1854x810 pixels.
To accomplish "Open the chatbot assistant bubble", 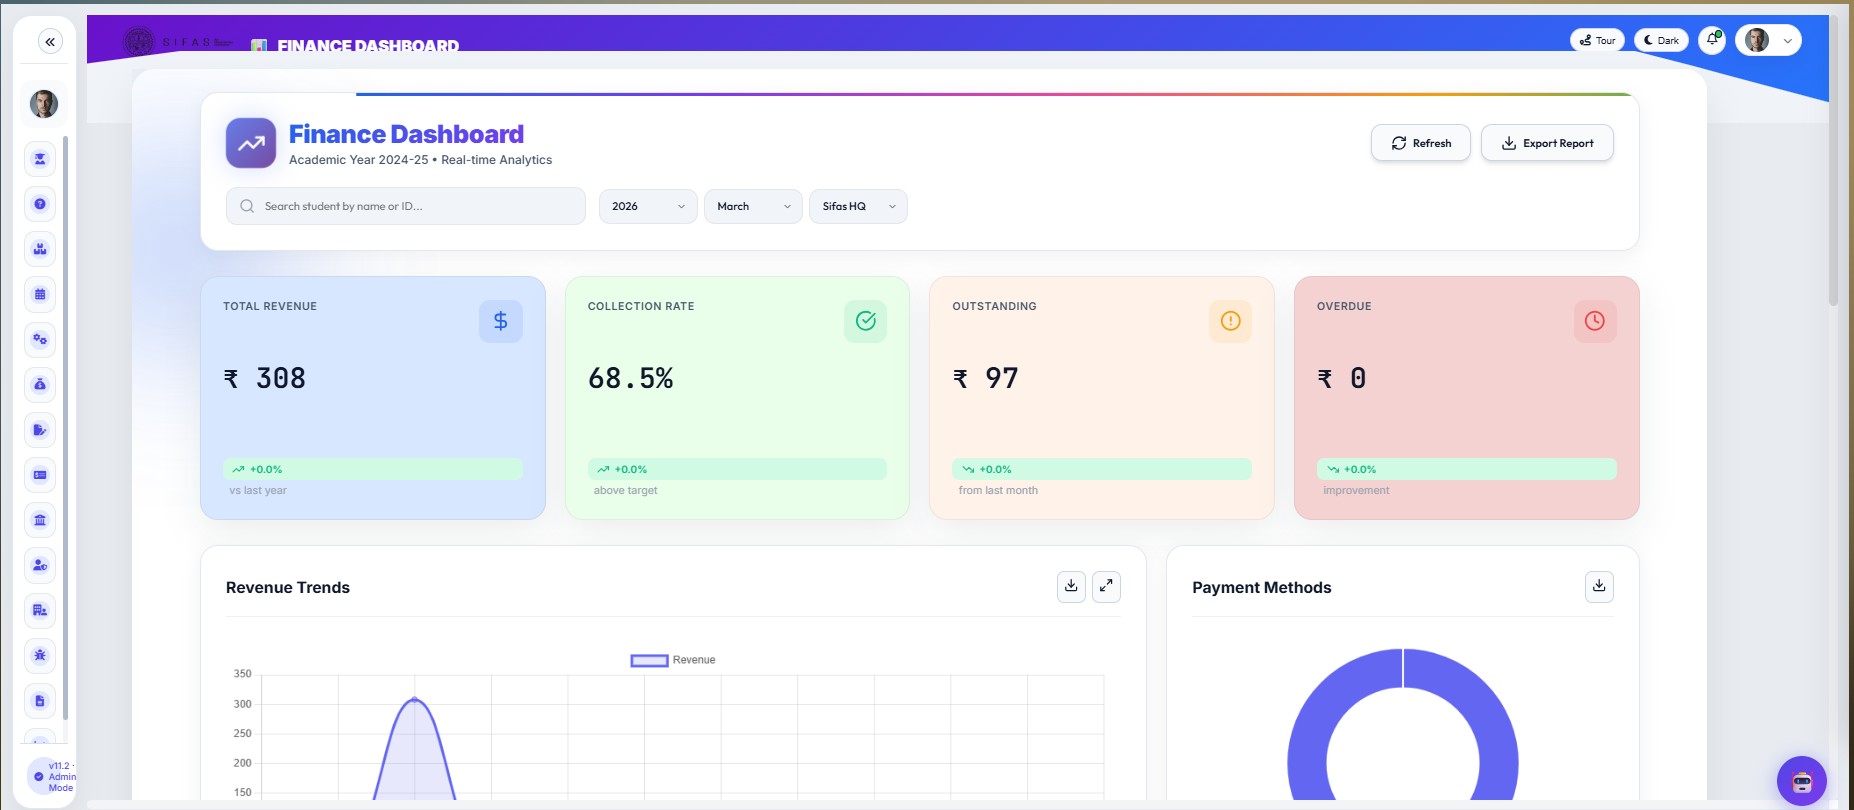I will (1802, 781).
